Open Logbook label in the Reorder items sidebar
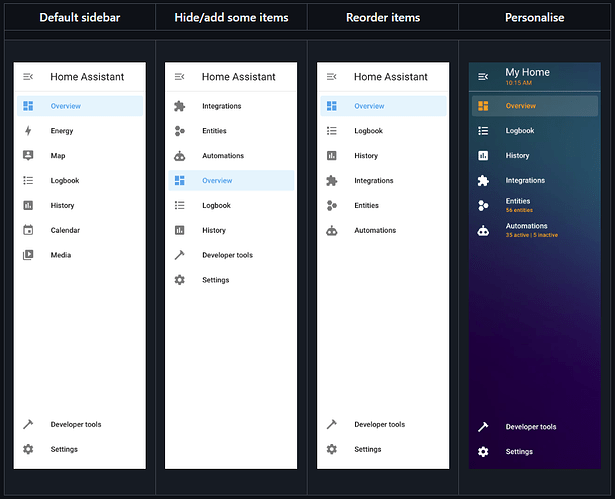The height and width of the screenshot is (499, 615). pos(368,131)
